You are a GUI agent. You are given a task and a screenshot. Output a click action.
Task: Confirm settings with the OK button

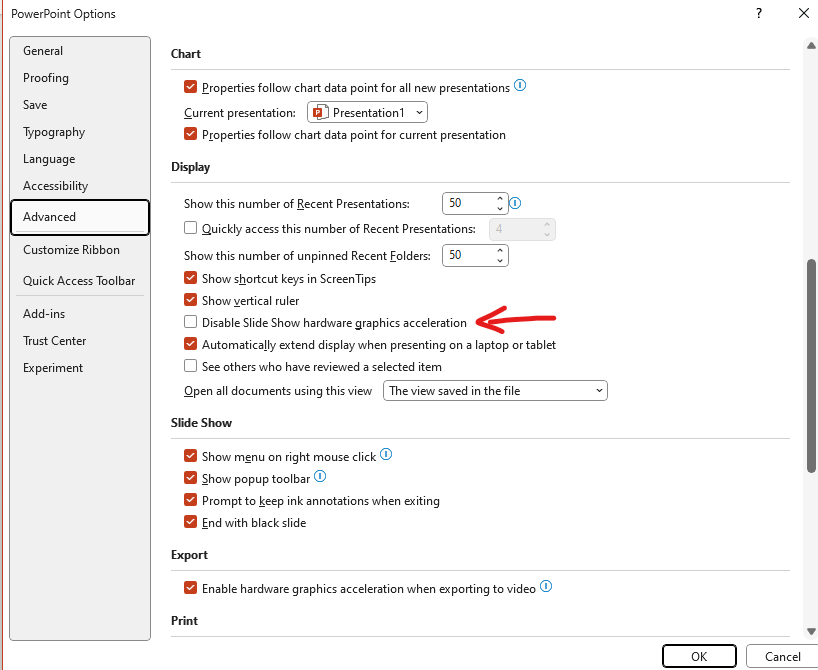[x=699, y=656]
